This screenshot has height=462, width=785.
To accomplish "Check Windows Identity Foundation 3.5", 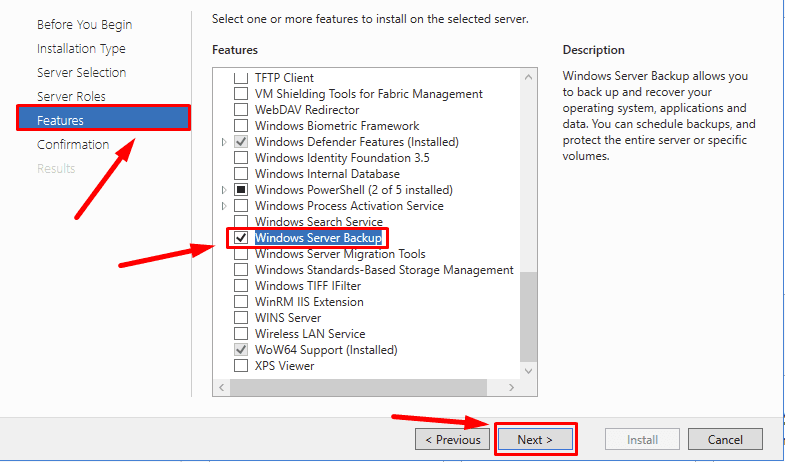I will pyautogui.click(x=241, y=158).
